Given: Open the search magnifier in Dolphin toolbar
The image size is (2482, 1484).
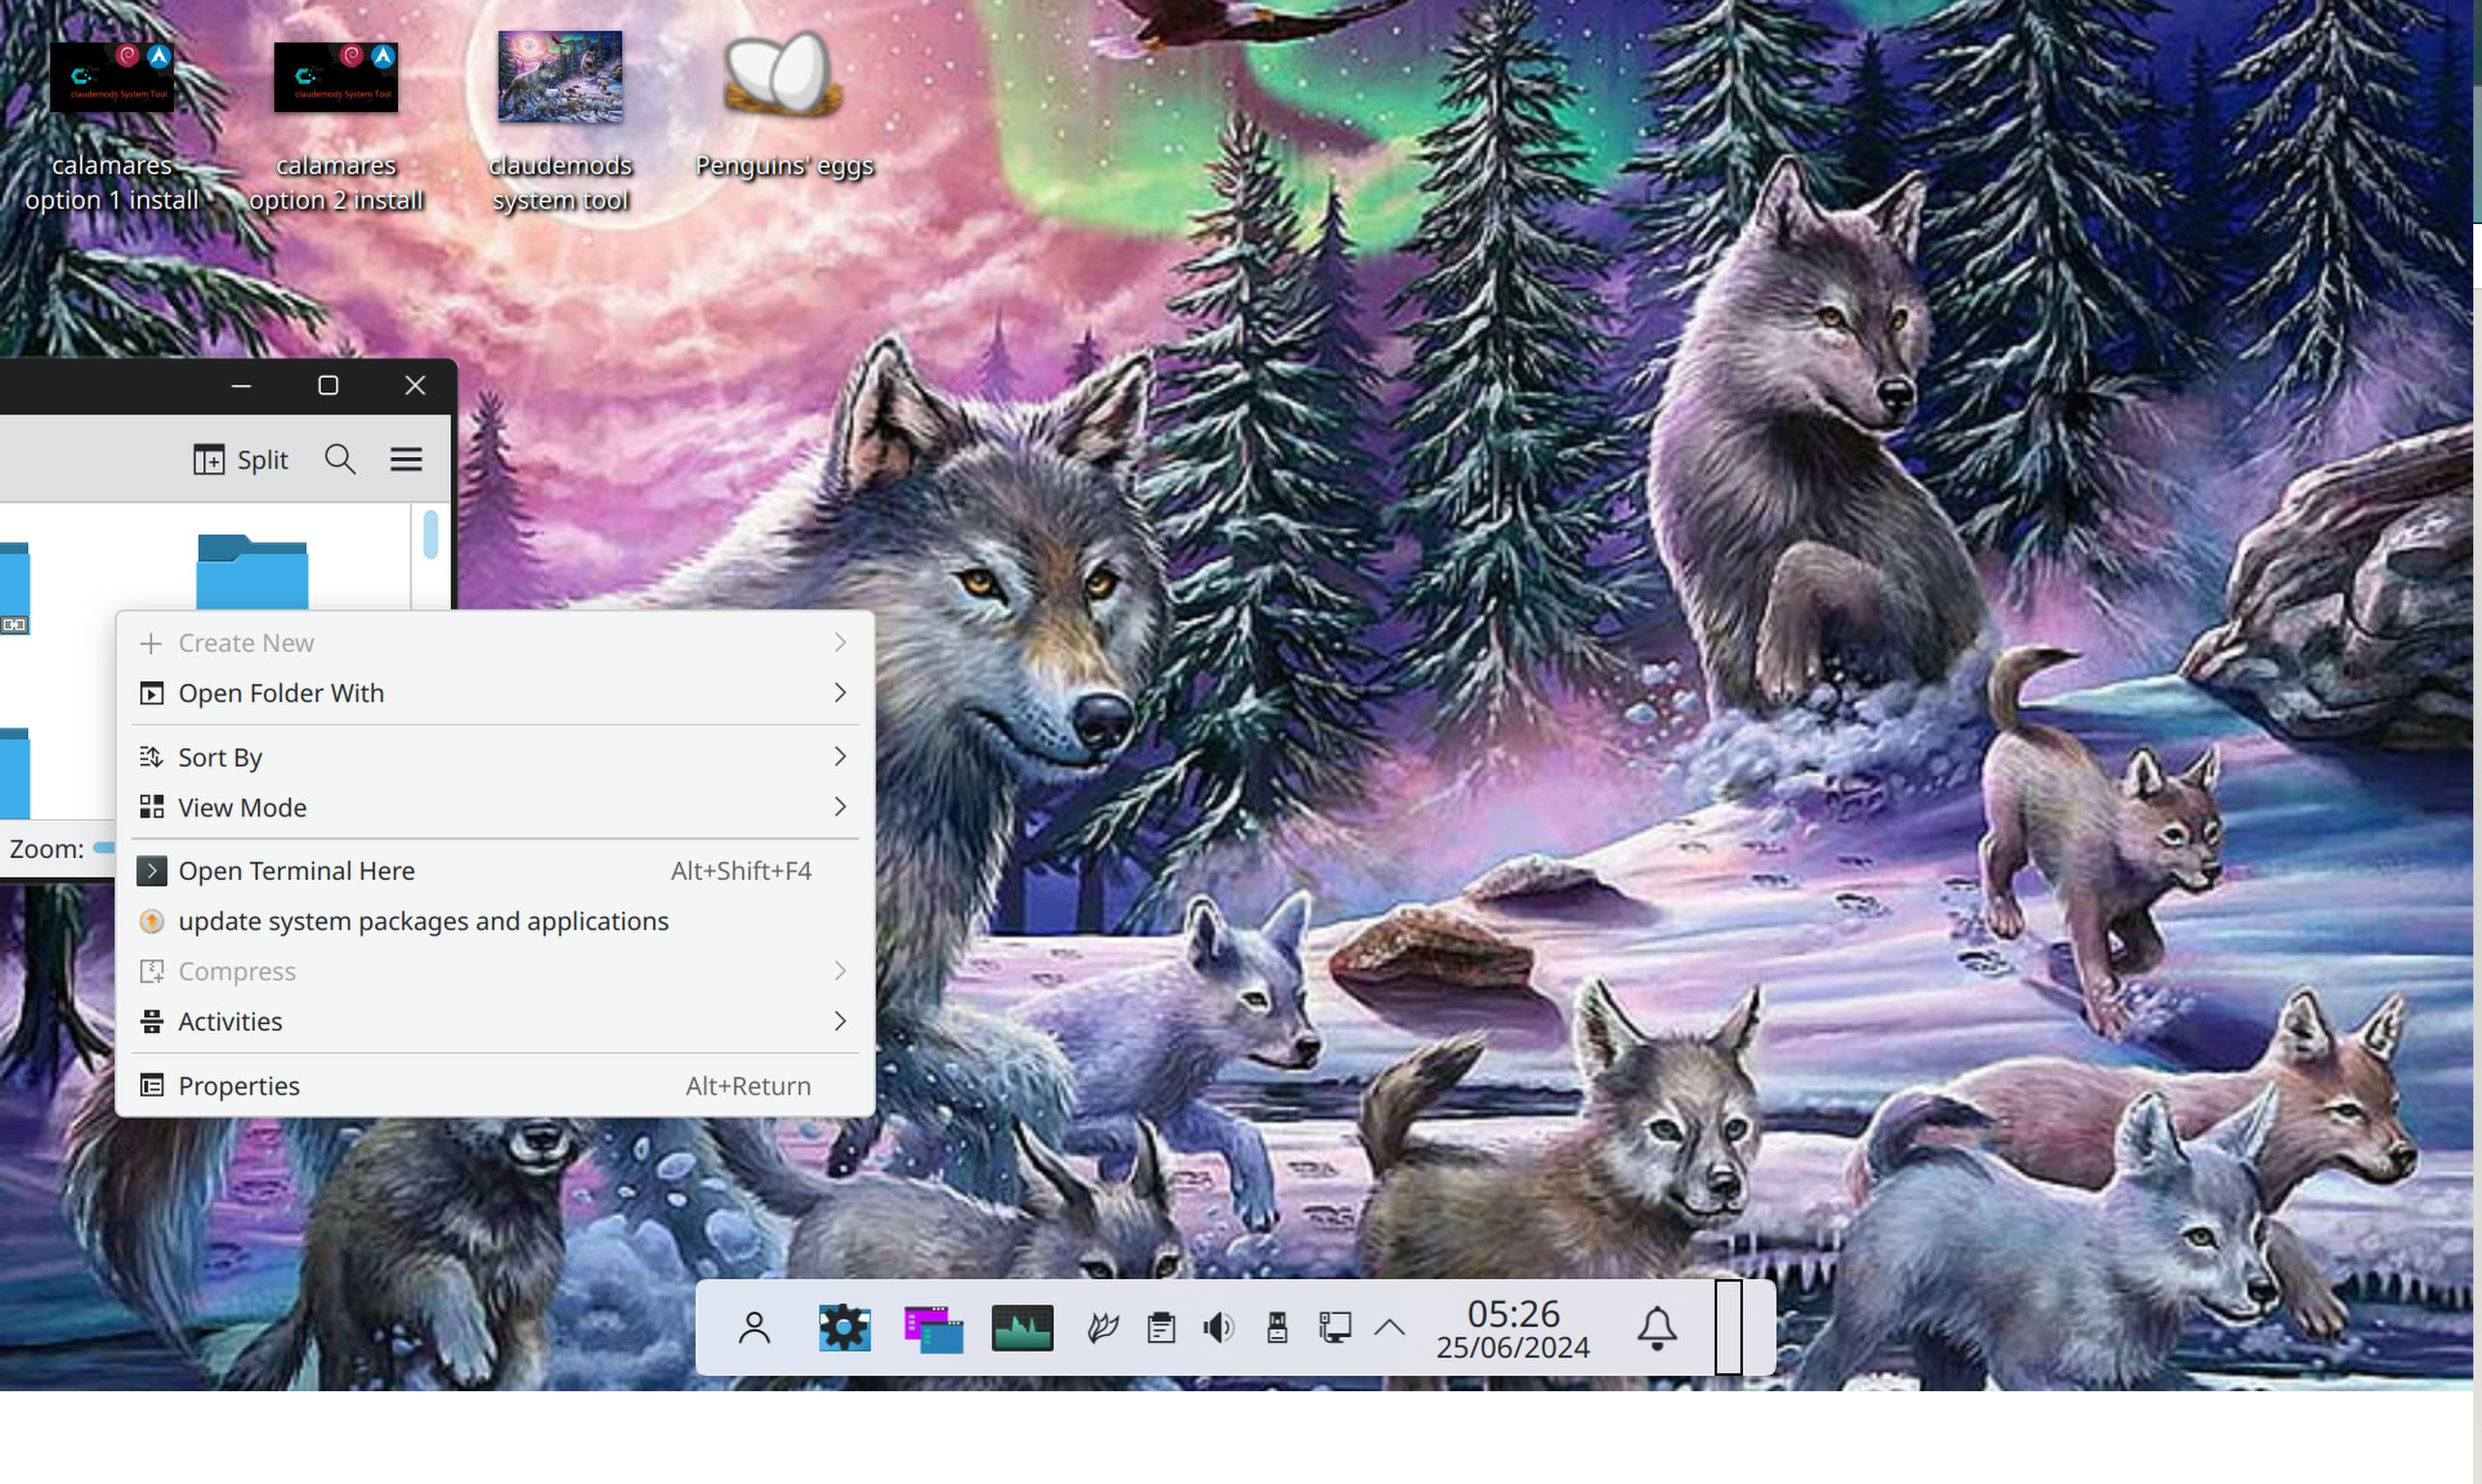Looking at the screenshot, I should click(340, 460).
